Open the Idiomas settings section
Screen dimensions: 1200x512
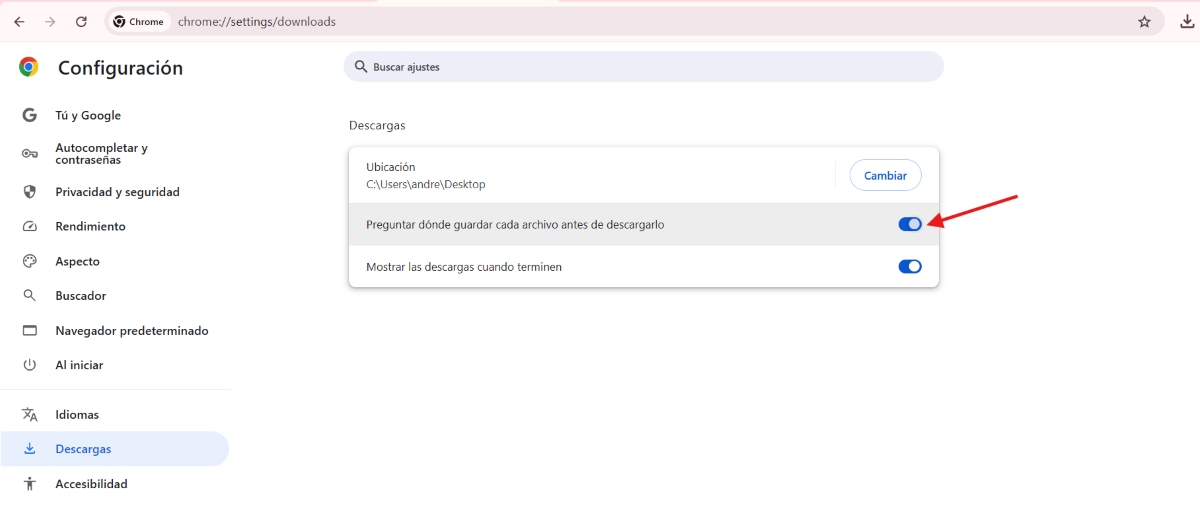pyautogui.click(x=77, y=415)
